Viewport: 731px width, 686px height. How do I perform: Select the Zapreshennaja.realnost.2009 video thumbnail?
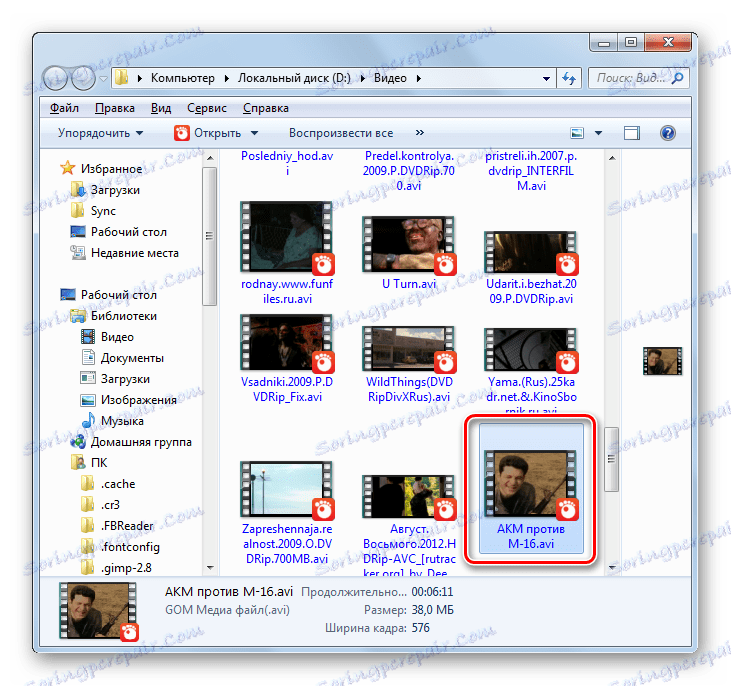click(x=287, y=490)
